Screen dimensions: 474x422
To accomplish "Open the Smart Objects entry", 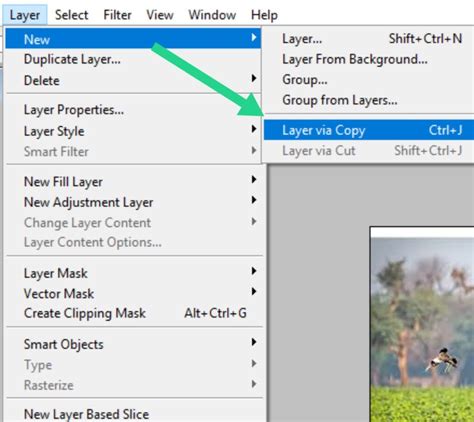I will click(133, 344).
